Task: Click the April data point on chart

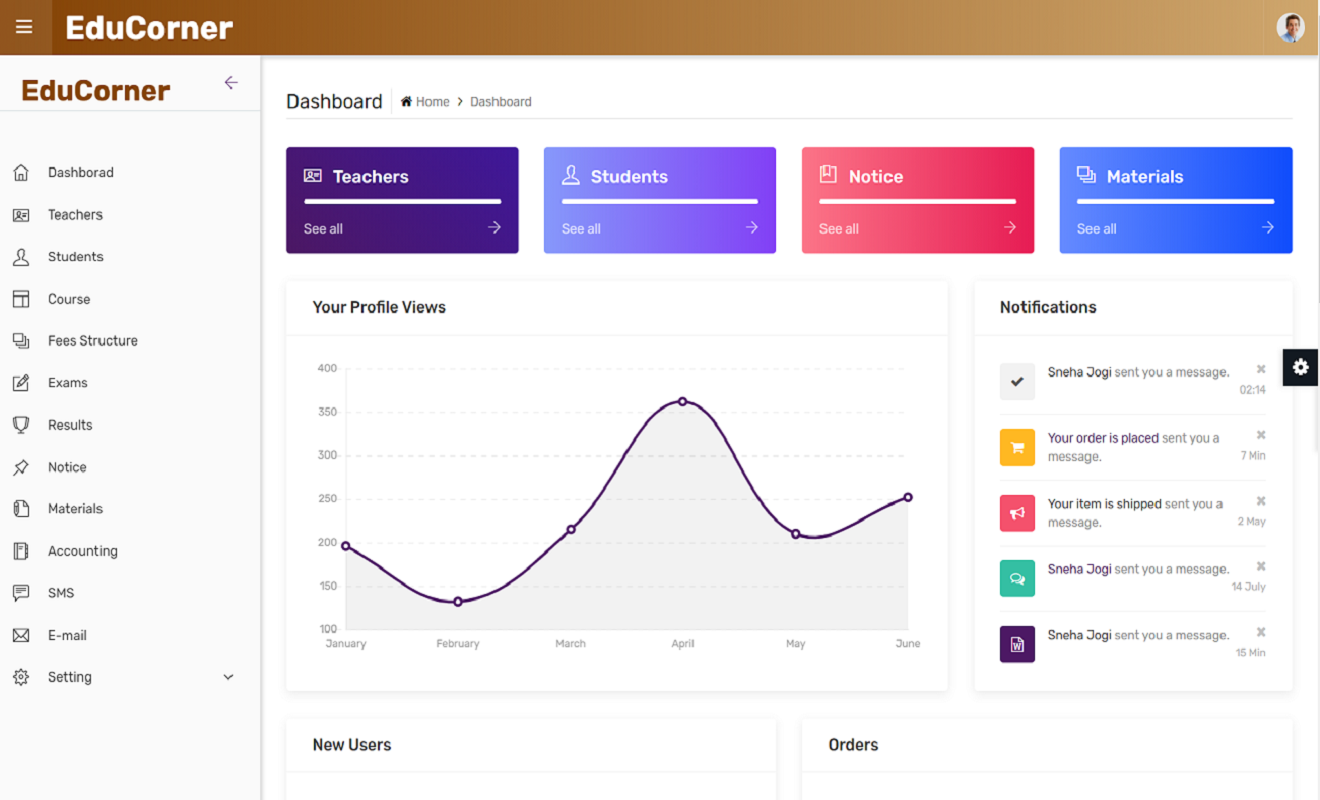Action: [683, 401]
